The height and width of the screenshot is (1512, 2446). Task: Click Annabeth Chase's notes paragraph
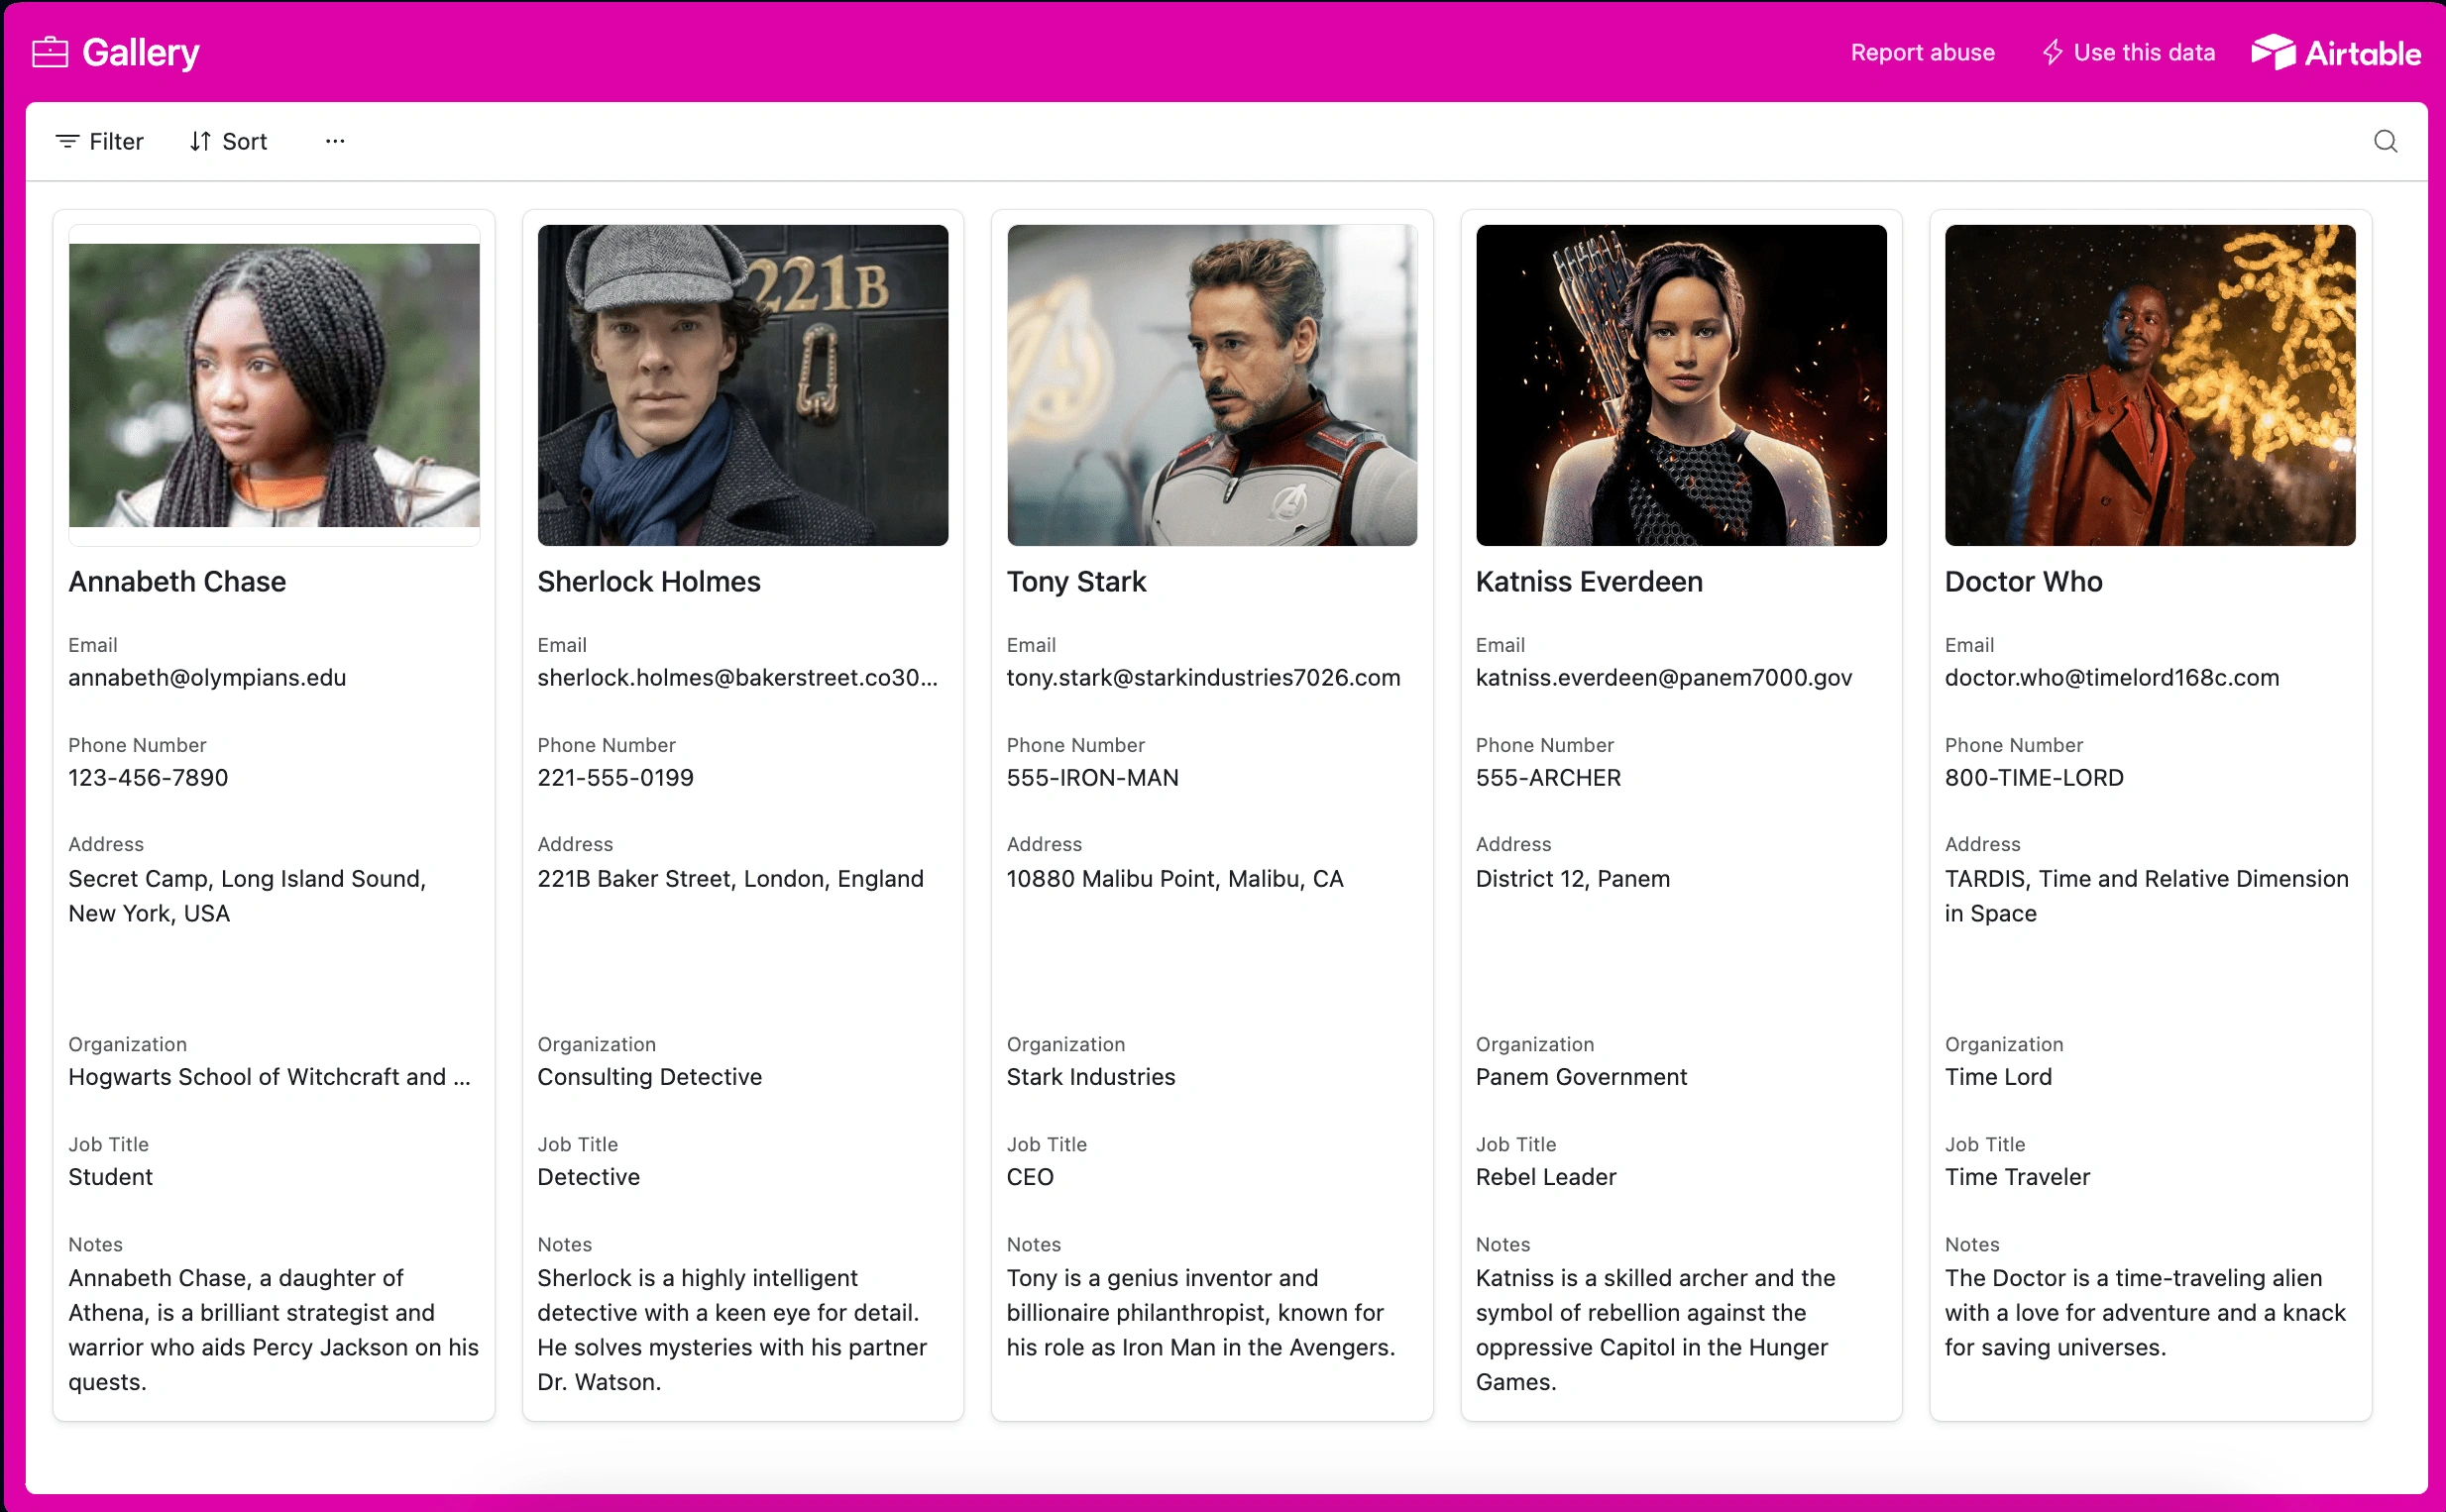coord(273,1329)
